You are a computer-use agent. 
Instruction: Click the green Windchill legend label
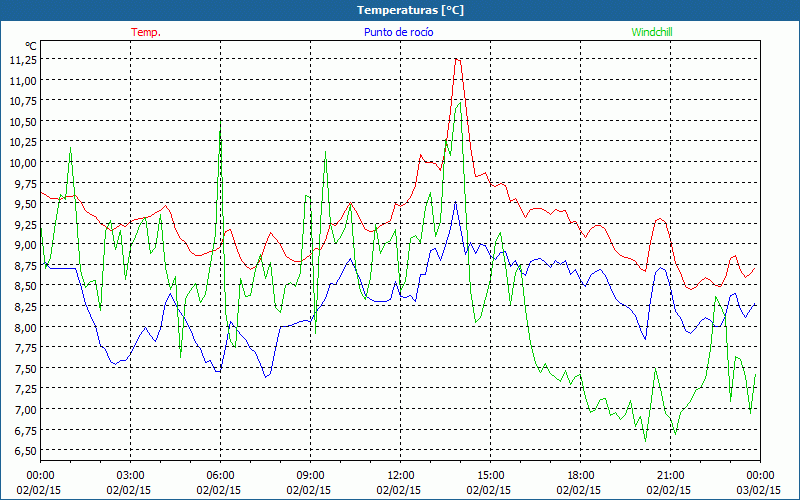pos(652,32)
